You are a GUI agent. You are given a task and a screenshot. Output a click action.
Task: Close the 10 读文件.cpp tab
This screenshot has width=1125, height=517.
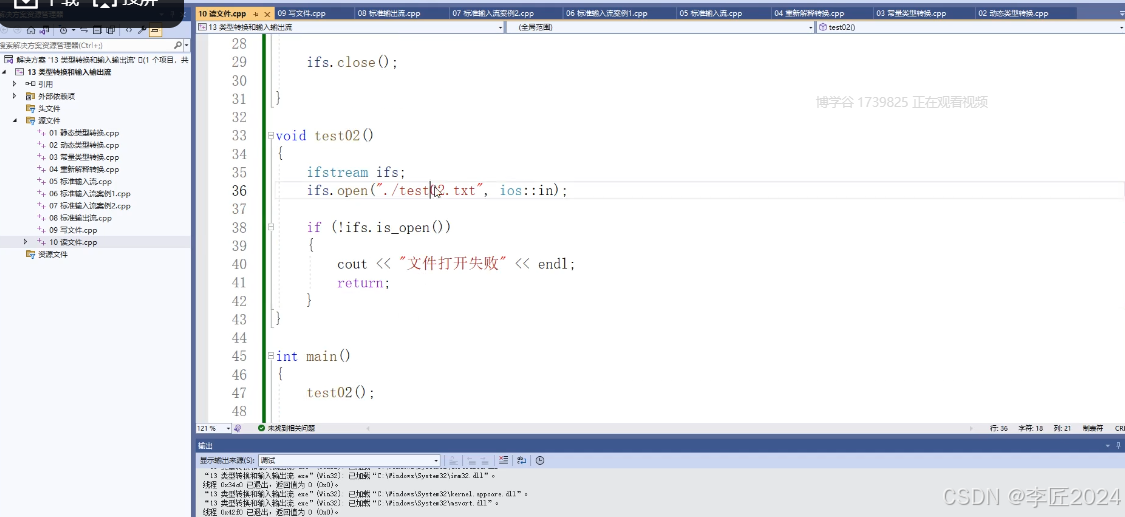tap(268, 14)
